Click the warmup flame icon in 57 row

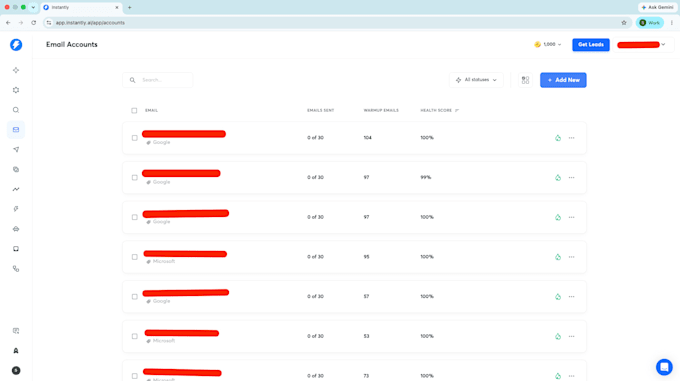tap(558, 297)
